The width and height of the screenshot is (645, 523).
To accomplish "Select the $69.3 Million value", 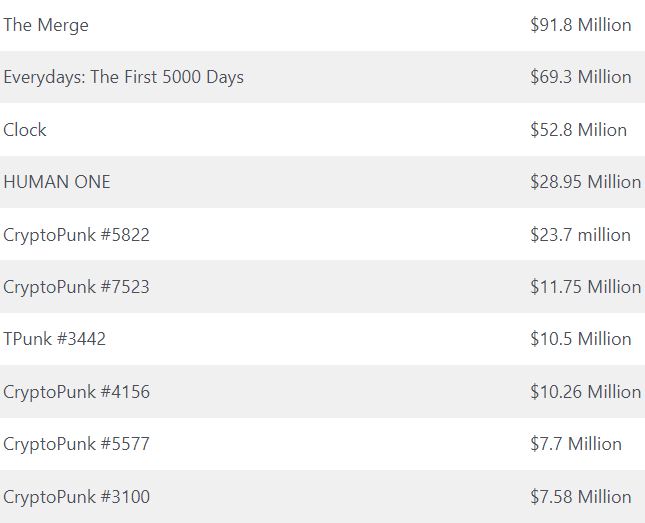I will [x=580, y=77].
